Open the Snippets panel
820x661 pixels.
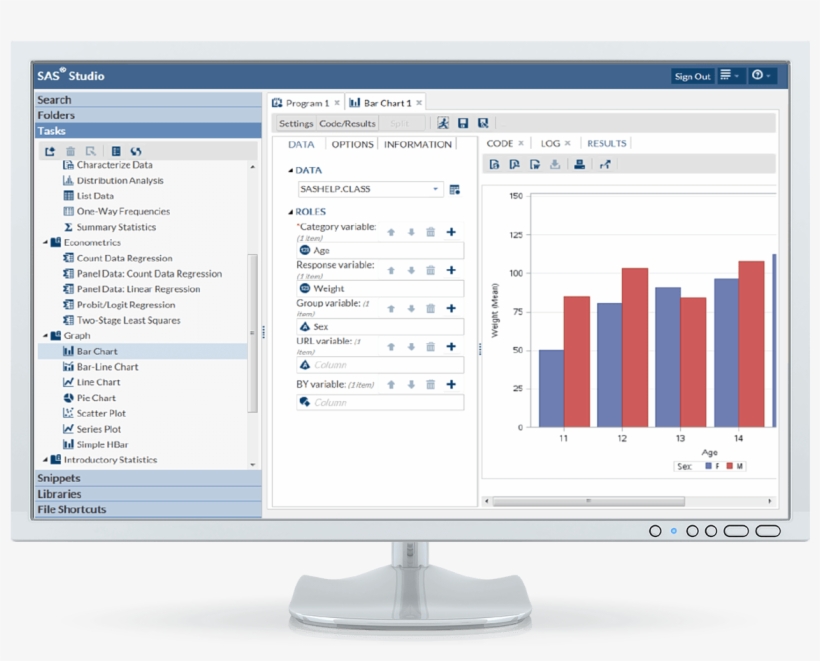tap(60, 478)
